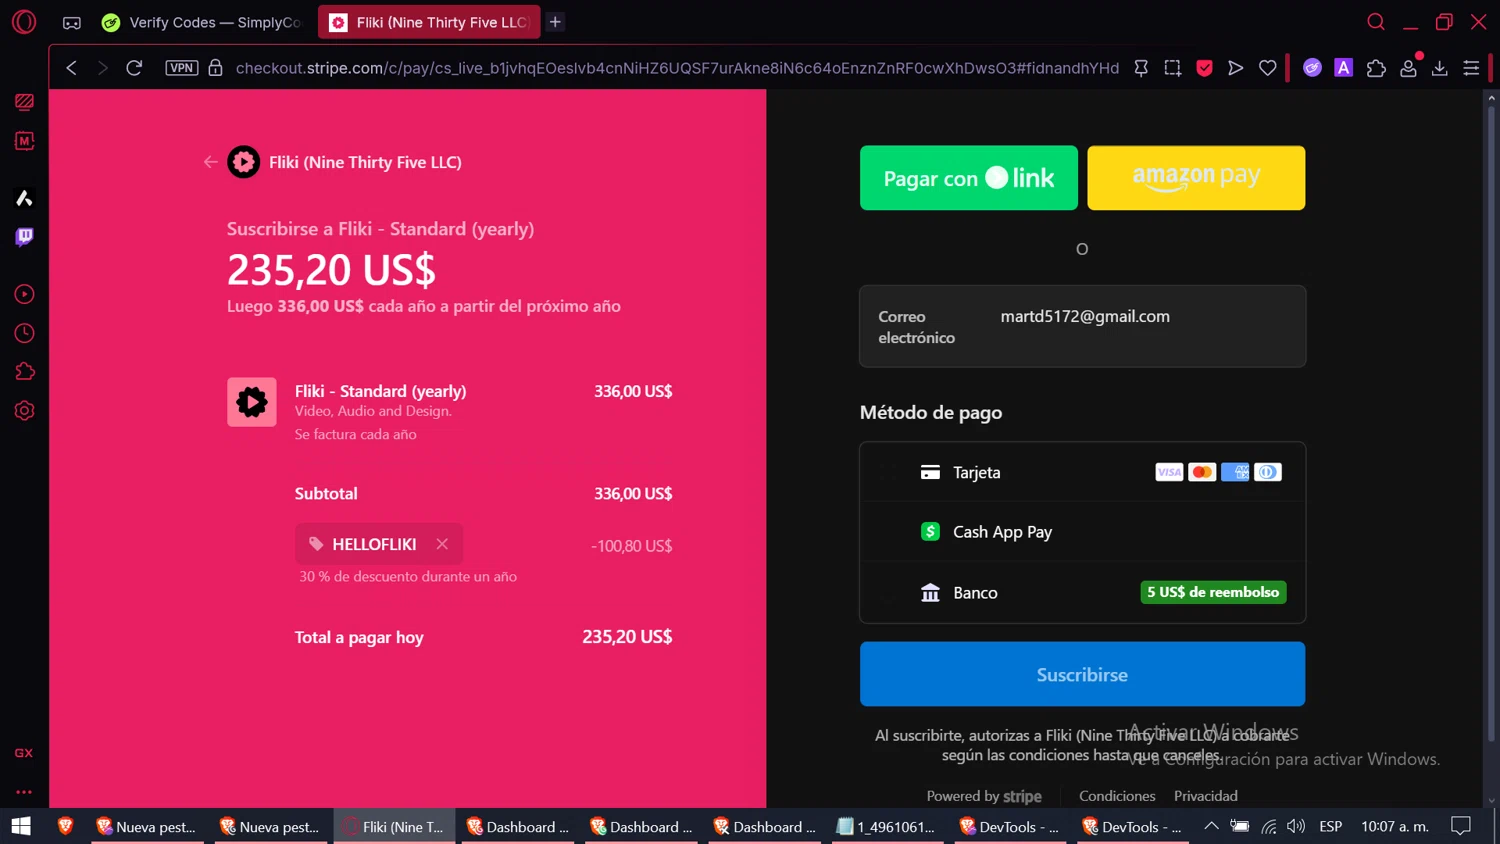
Task: Open the profile account icon
Action: tap(1408, 68)
